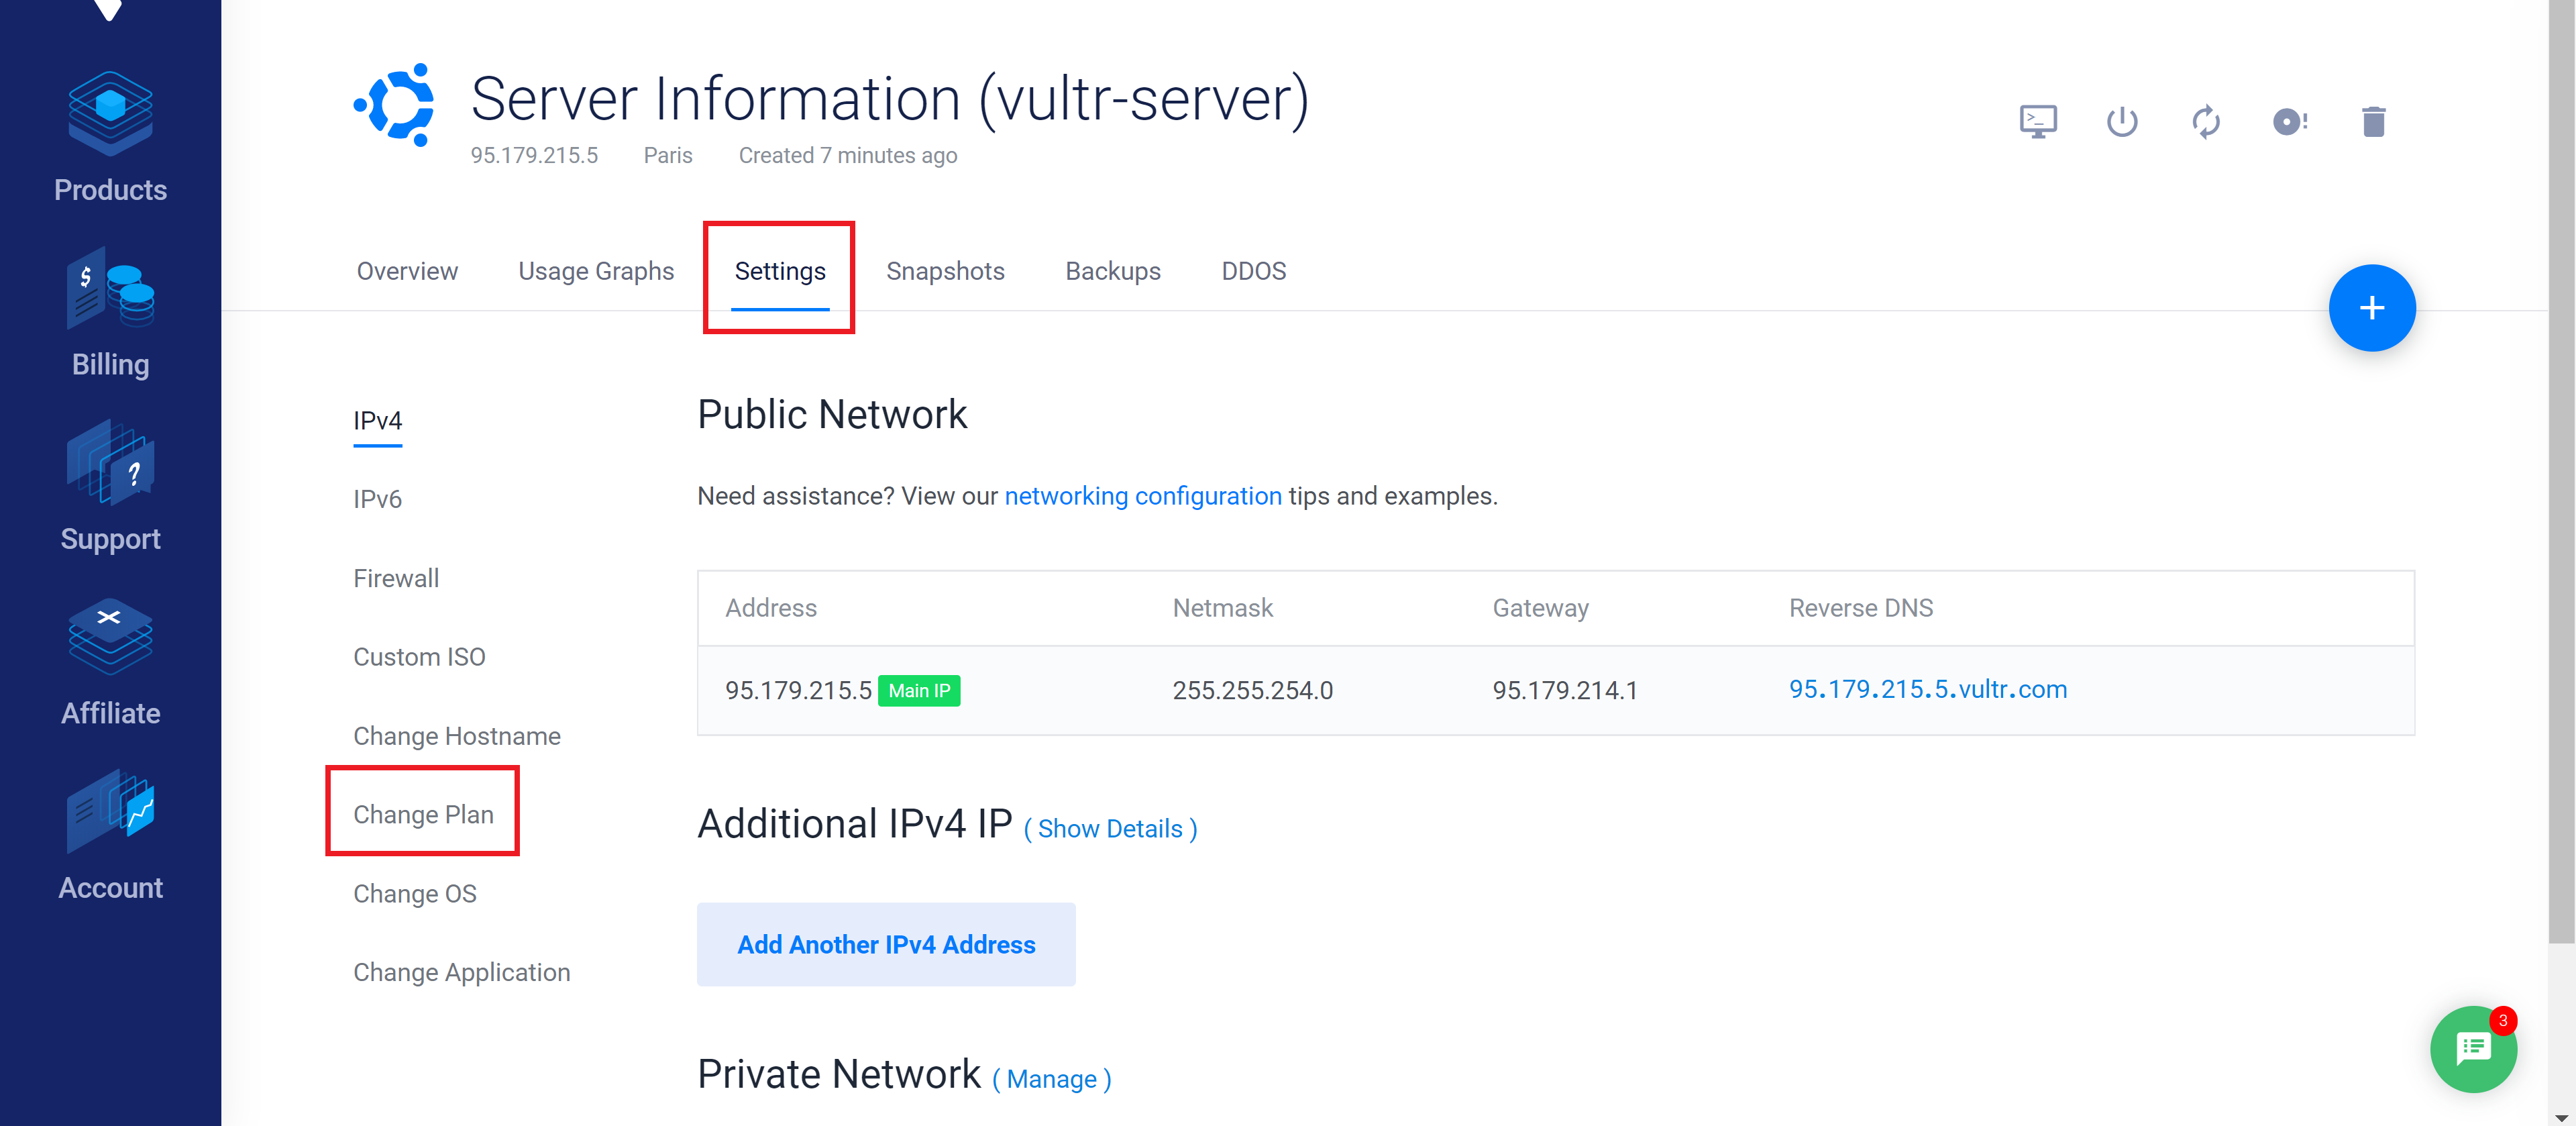Viewport: 2576px width, 1126px height.
Task: Switch to the Backups tab
Action: tap(1113, 271)
